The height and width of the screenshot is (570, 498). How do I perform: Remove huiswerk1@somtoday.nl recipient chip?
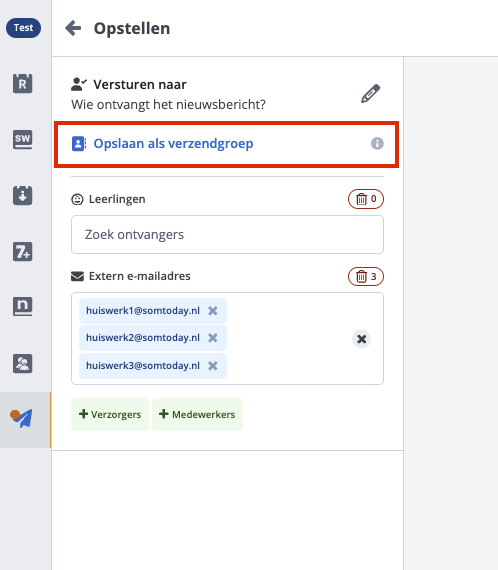(213, 311)
